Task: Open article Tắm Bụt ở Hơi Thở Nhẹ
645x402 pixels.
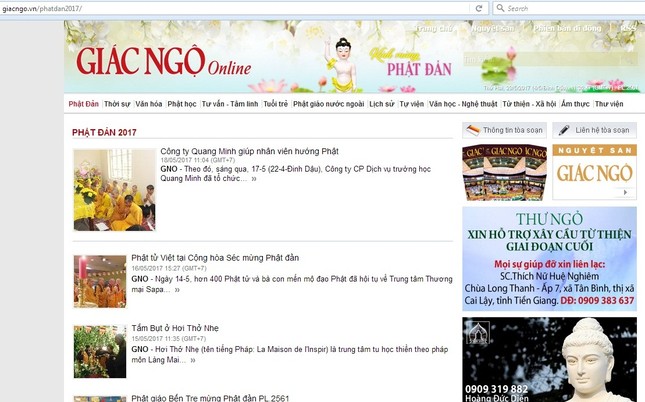Action: [x=175, y=328]
